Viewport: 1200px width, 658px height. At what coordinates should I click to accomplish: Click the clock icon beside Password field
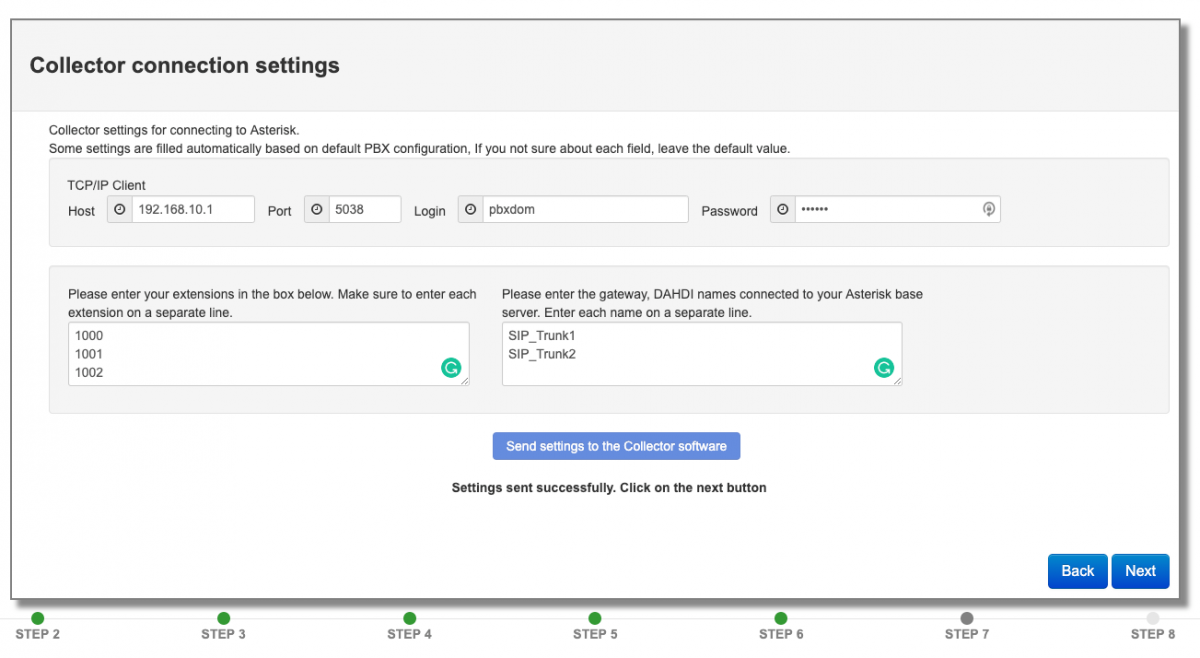pos(783,210)
